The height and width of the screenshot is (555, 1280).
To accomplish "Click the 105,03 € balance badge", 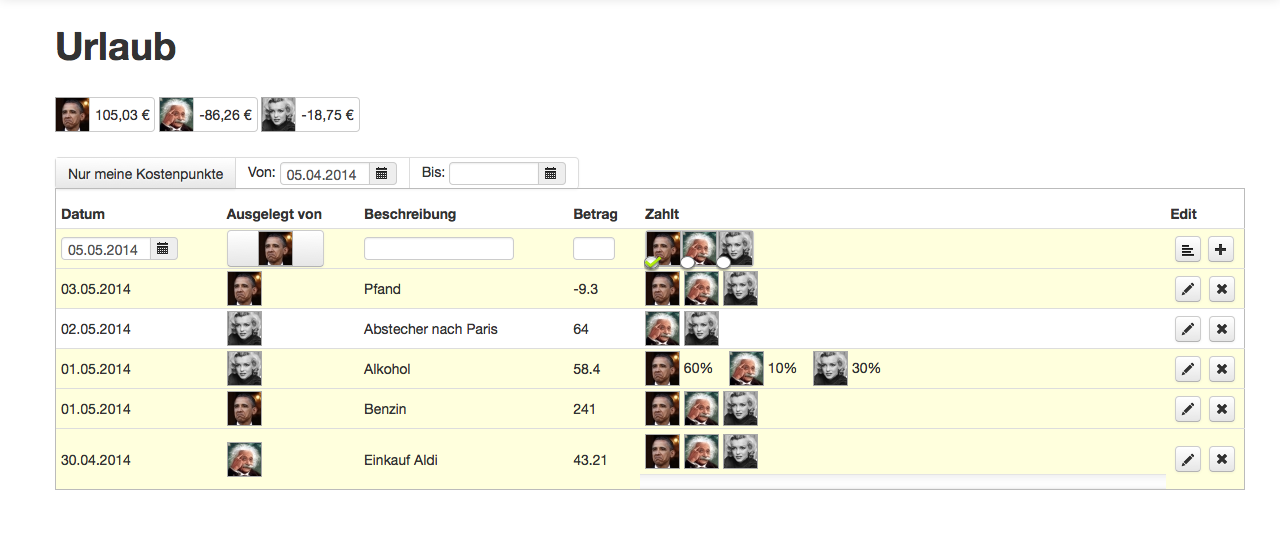I will (x=105, y=115).
